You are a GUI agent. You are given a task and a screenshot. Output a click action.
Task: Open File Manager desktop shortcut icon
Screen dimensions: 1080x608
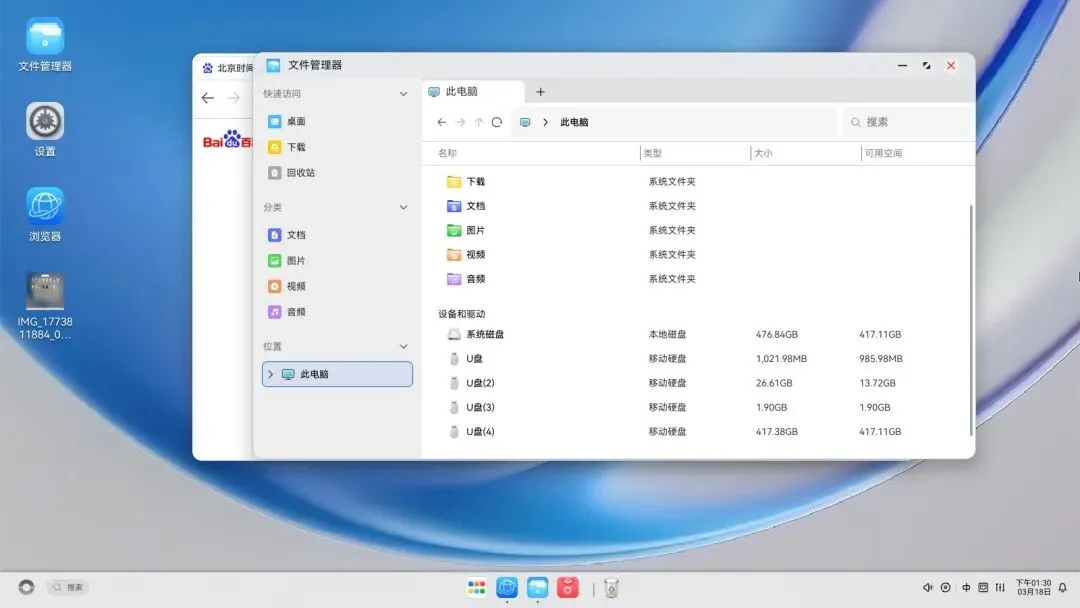(45, 36)
